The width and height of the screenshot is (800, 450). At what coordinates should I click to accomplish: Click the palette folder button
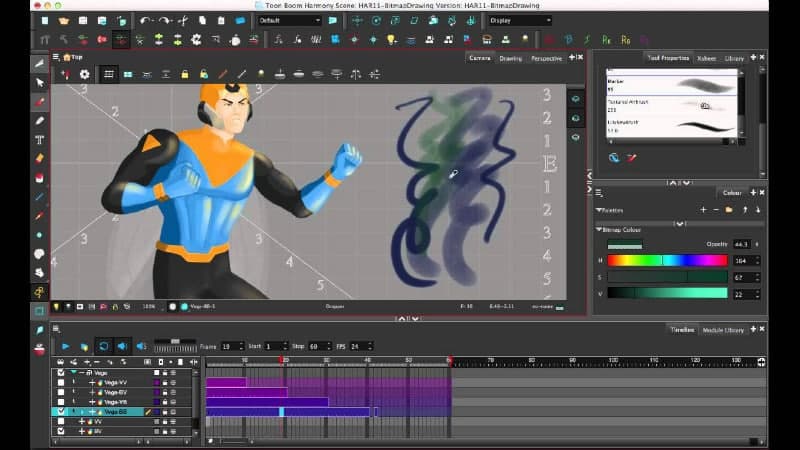(x=729, y=210)
